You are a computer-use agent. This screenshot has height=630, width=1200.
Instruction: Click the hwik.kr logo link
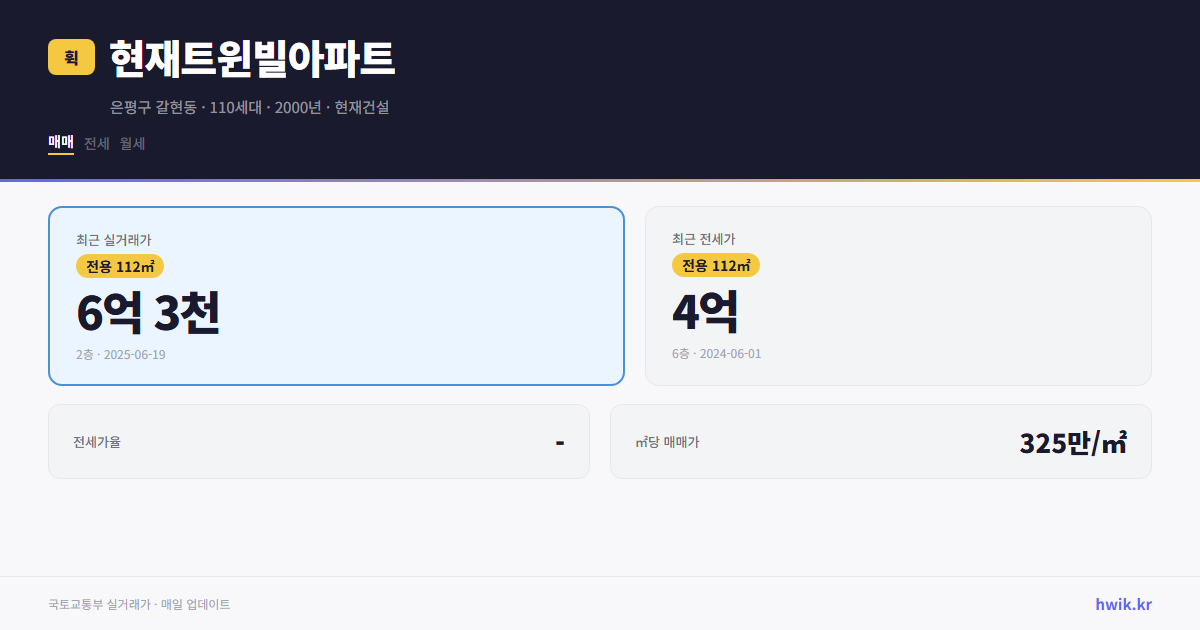pos(1122,604)
